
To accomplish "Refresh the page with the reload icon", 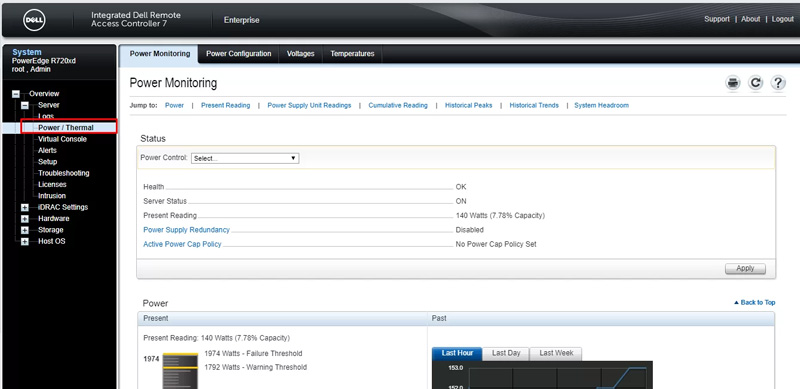I will [x=755, y=83].
